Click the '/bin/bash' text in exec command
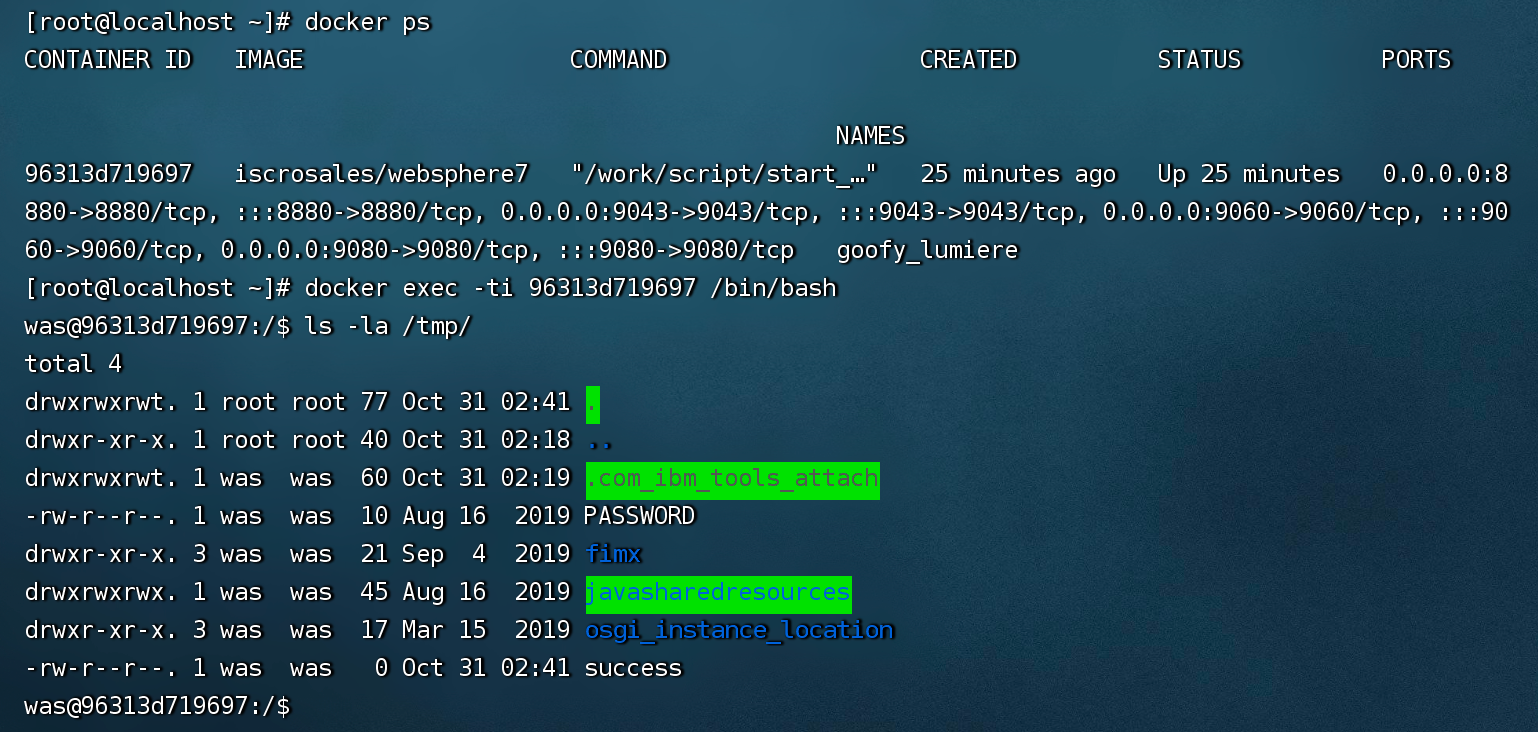This screenshot has width=1538, height=732. click(x=773, y=288)
